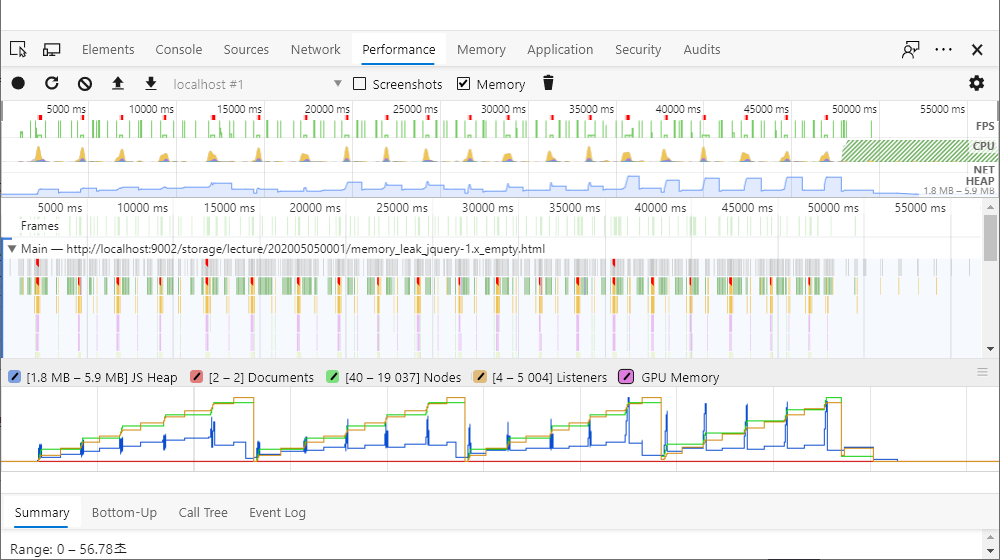Switch to the Console tab

click(179, 49)
